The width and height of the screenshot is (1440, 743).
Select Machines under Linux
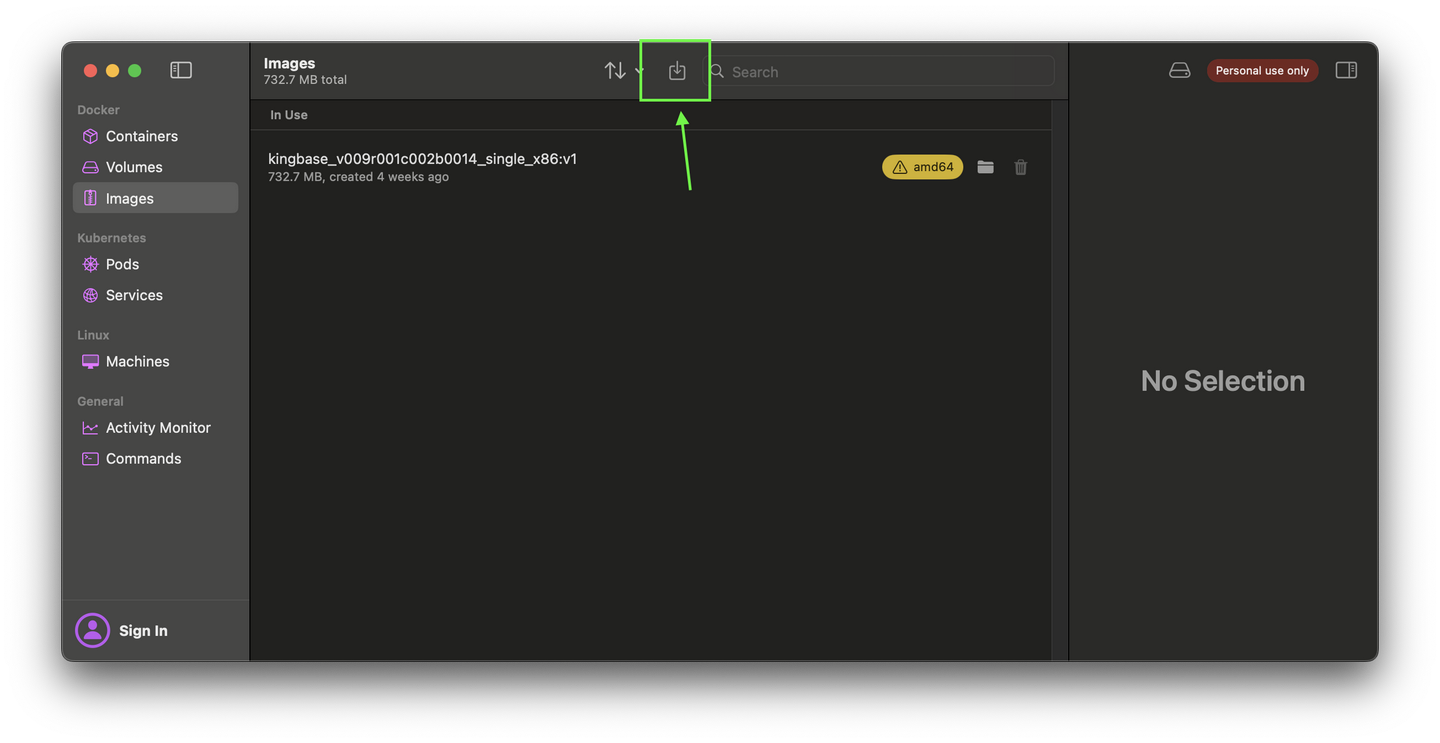(x=137, y=361)
